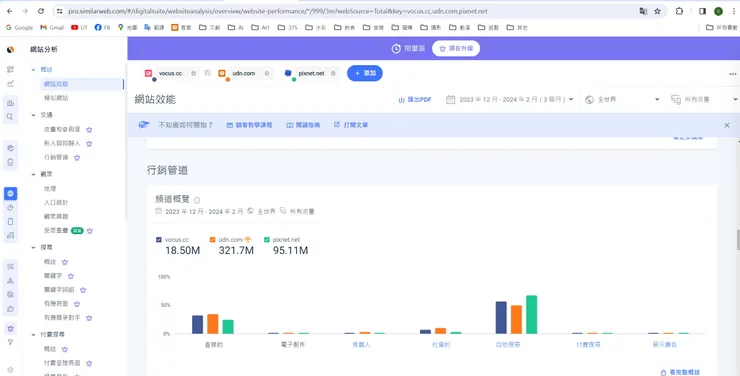
Task: Remove vocus.cc from comparison
Action: click(193, 73)
